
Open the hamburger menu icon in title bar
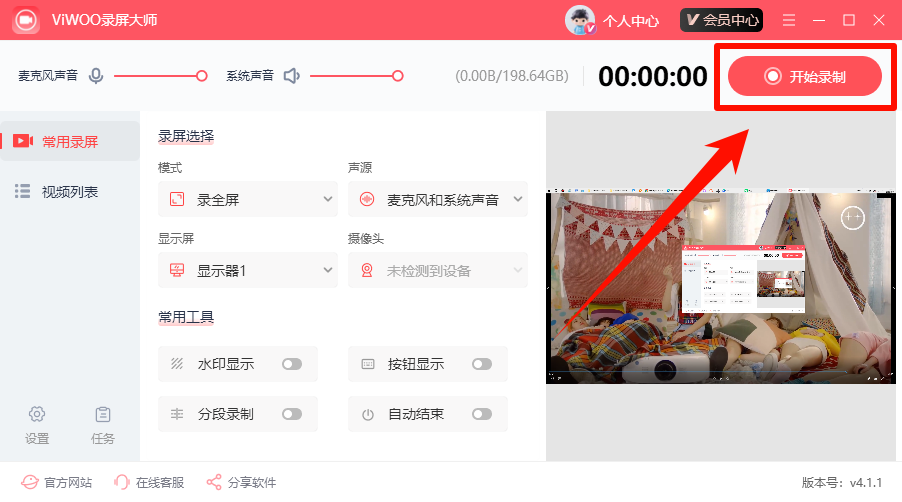pos(789,20)
